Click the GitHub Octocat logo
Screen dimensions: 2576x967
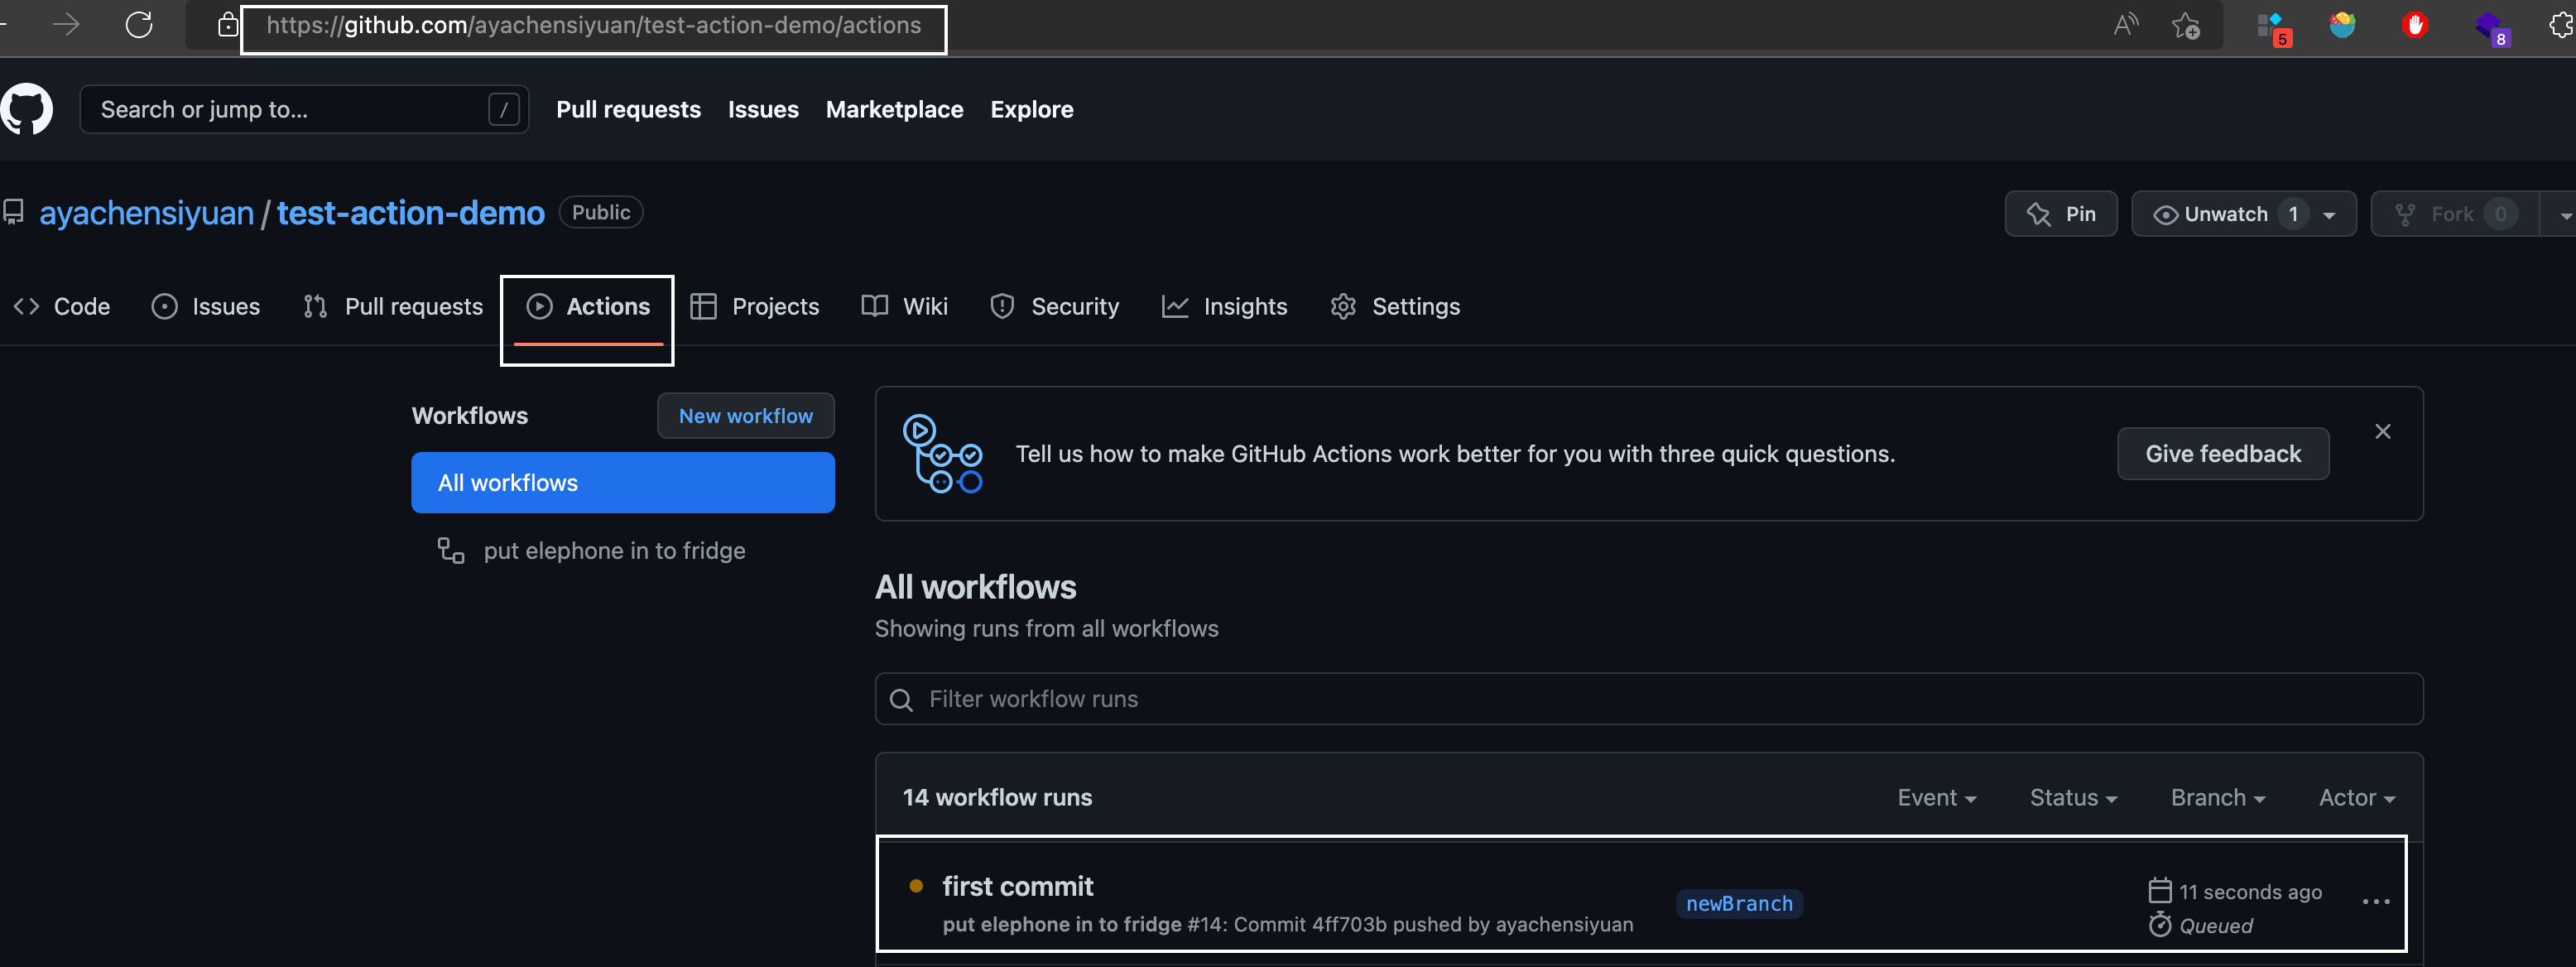tap(27, 108)
